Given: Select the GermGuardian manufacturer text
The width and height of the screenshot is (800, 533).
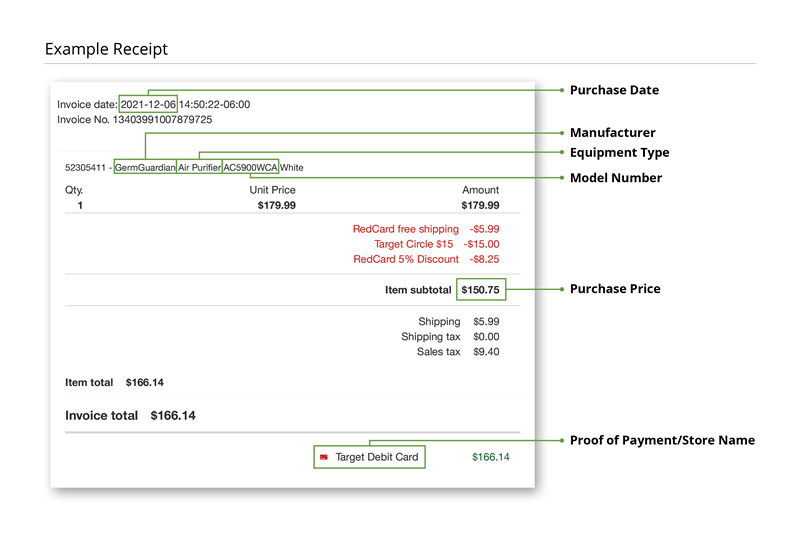Looking at the screenshot, I should point(145,168).
